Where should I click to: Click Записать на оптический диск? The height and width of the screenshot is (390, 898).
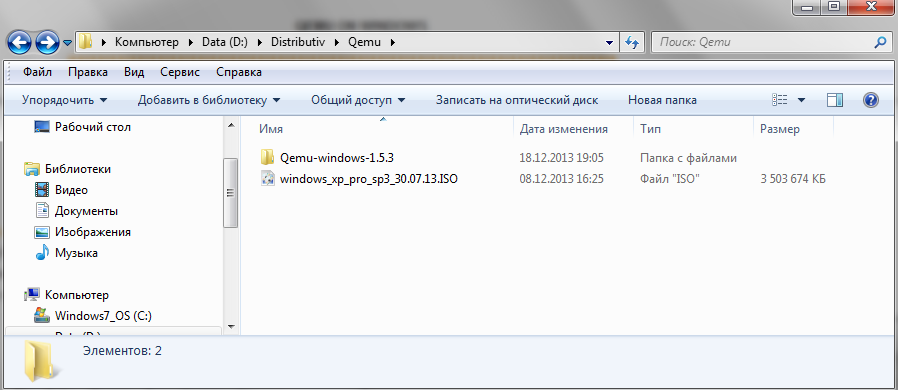(x=517, y=100)
